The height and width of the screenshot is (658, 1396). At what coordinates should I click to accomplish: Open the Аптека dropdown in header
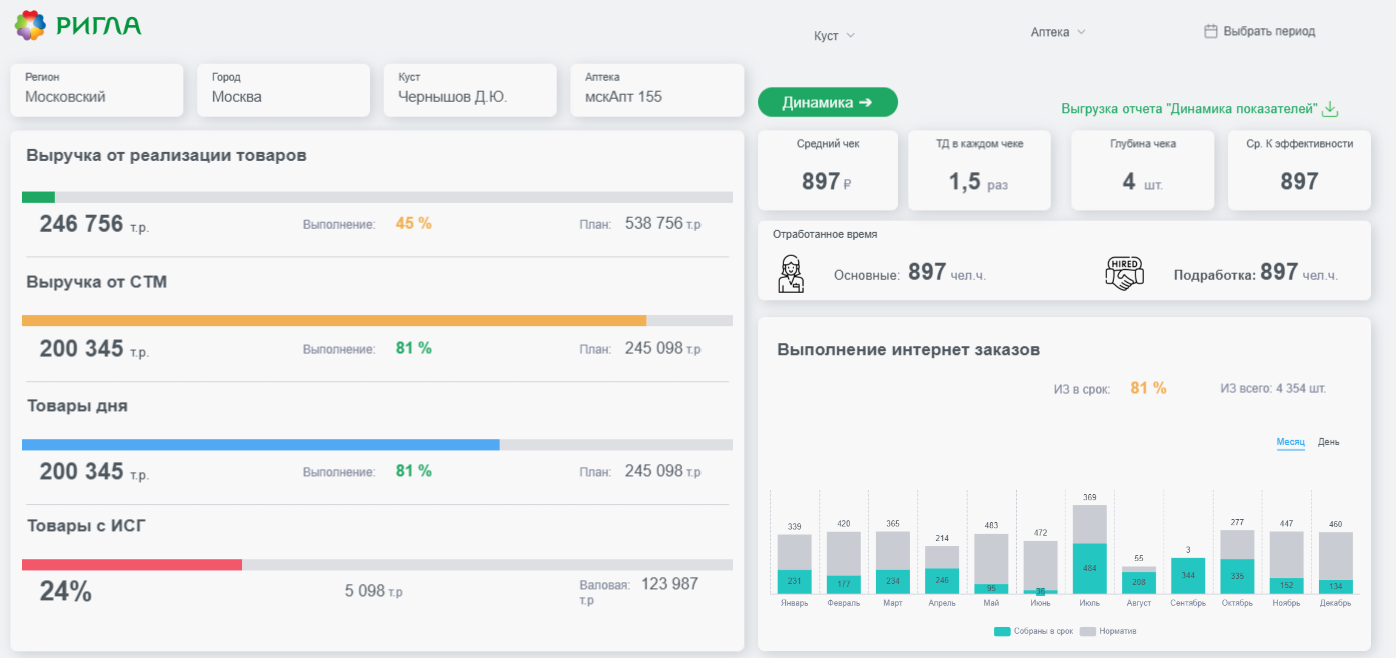tap(1058, 32)
